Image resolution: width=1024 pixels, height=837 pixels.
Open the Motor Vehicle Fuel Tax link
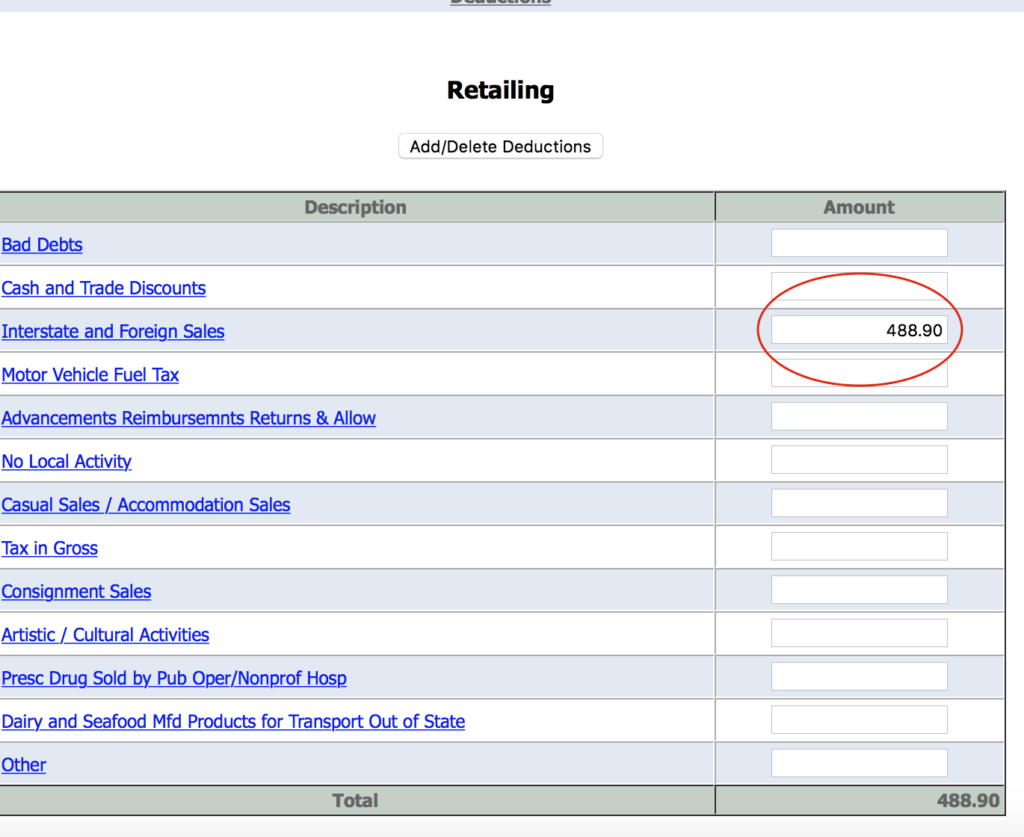point(90,375)
